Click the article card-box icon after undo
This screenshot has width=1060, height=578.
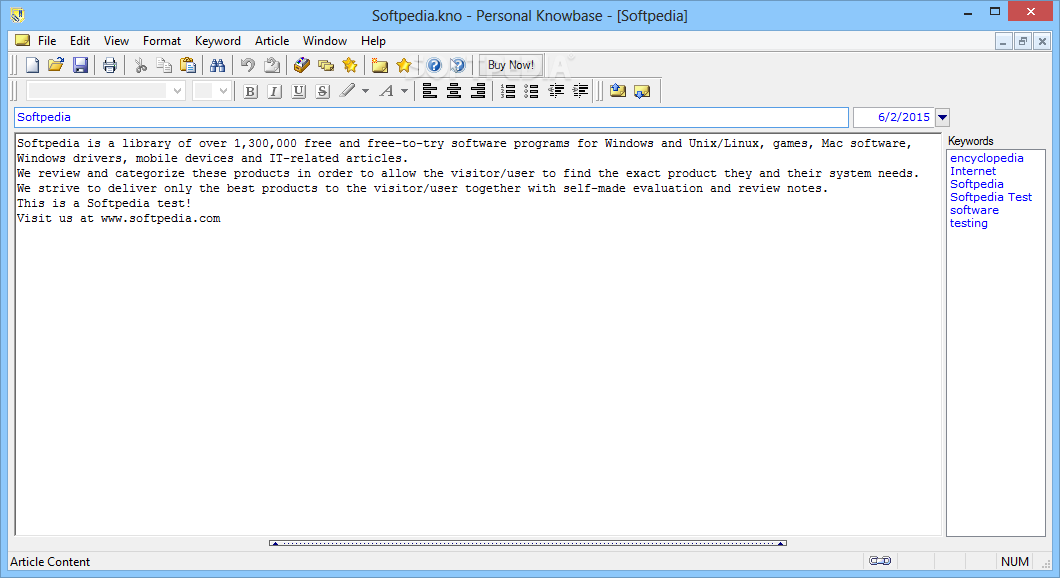[302, 65]
